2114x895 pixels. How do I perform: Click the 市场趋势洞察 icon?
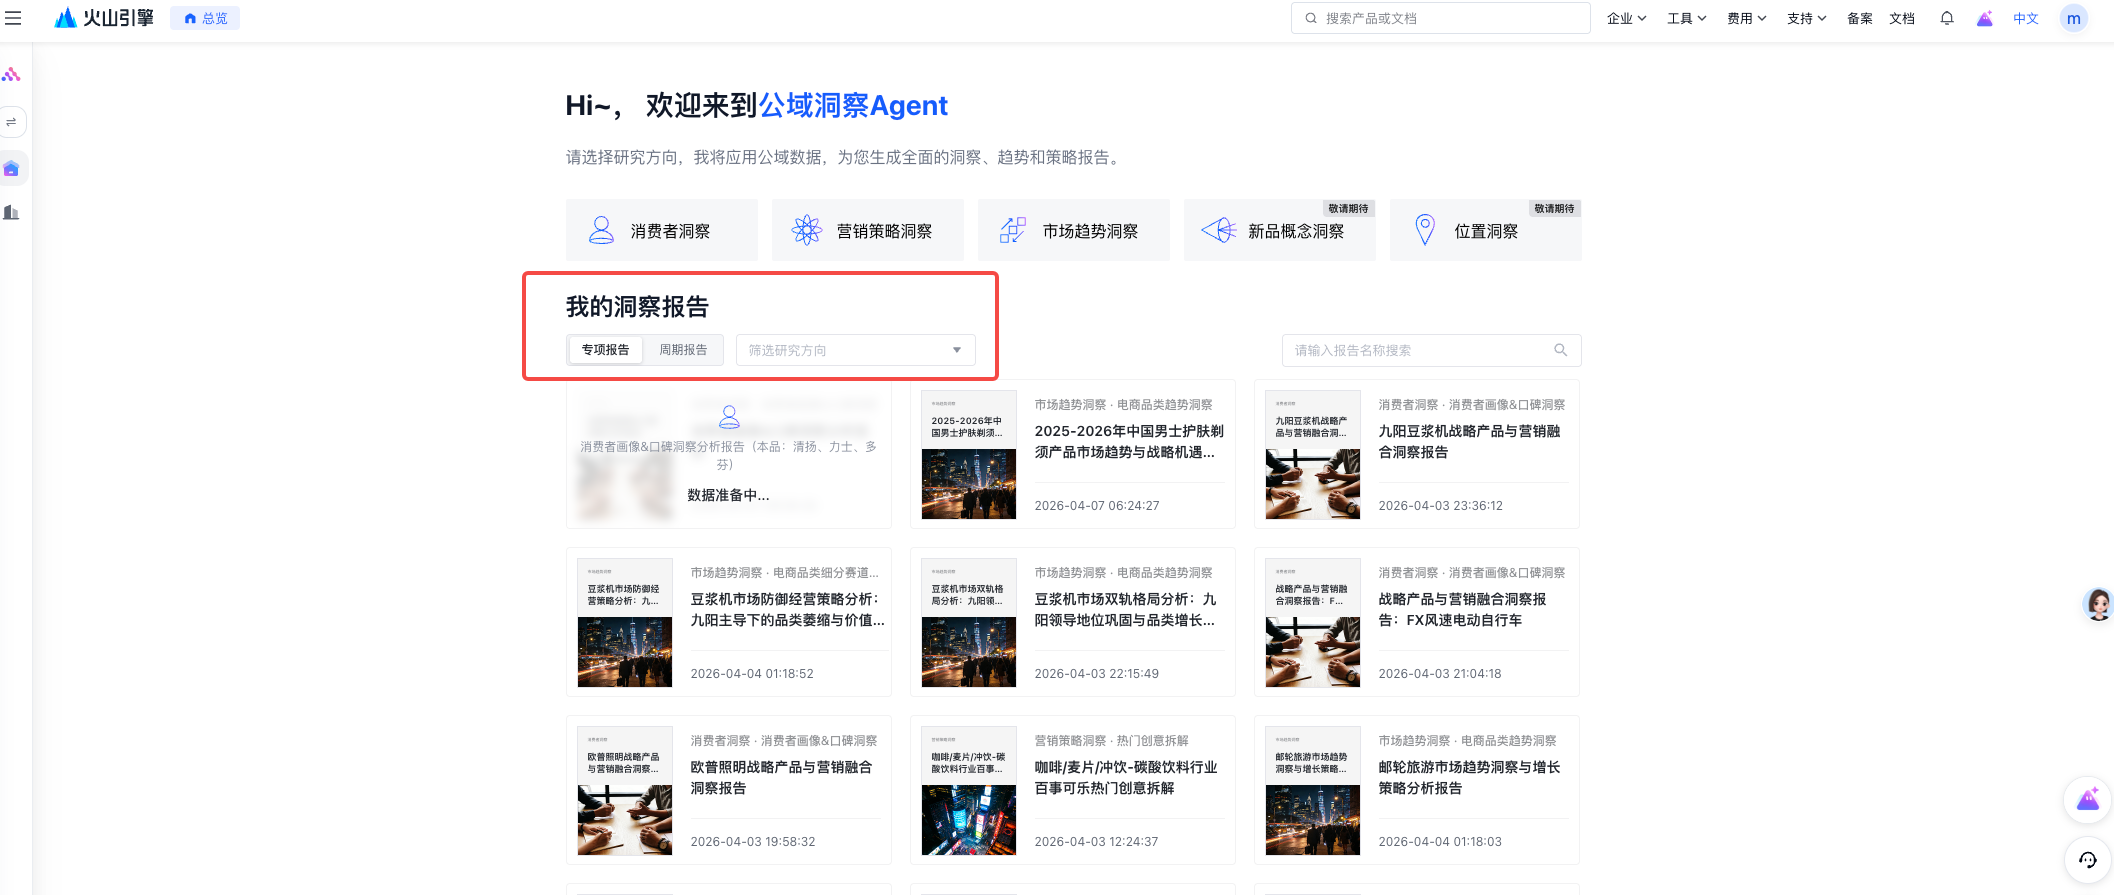click(x=1013, y=231)
